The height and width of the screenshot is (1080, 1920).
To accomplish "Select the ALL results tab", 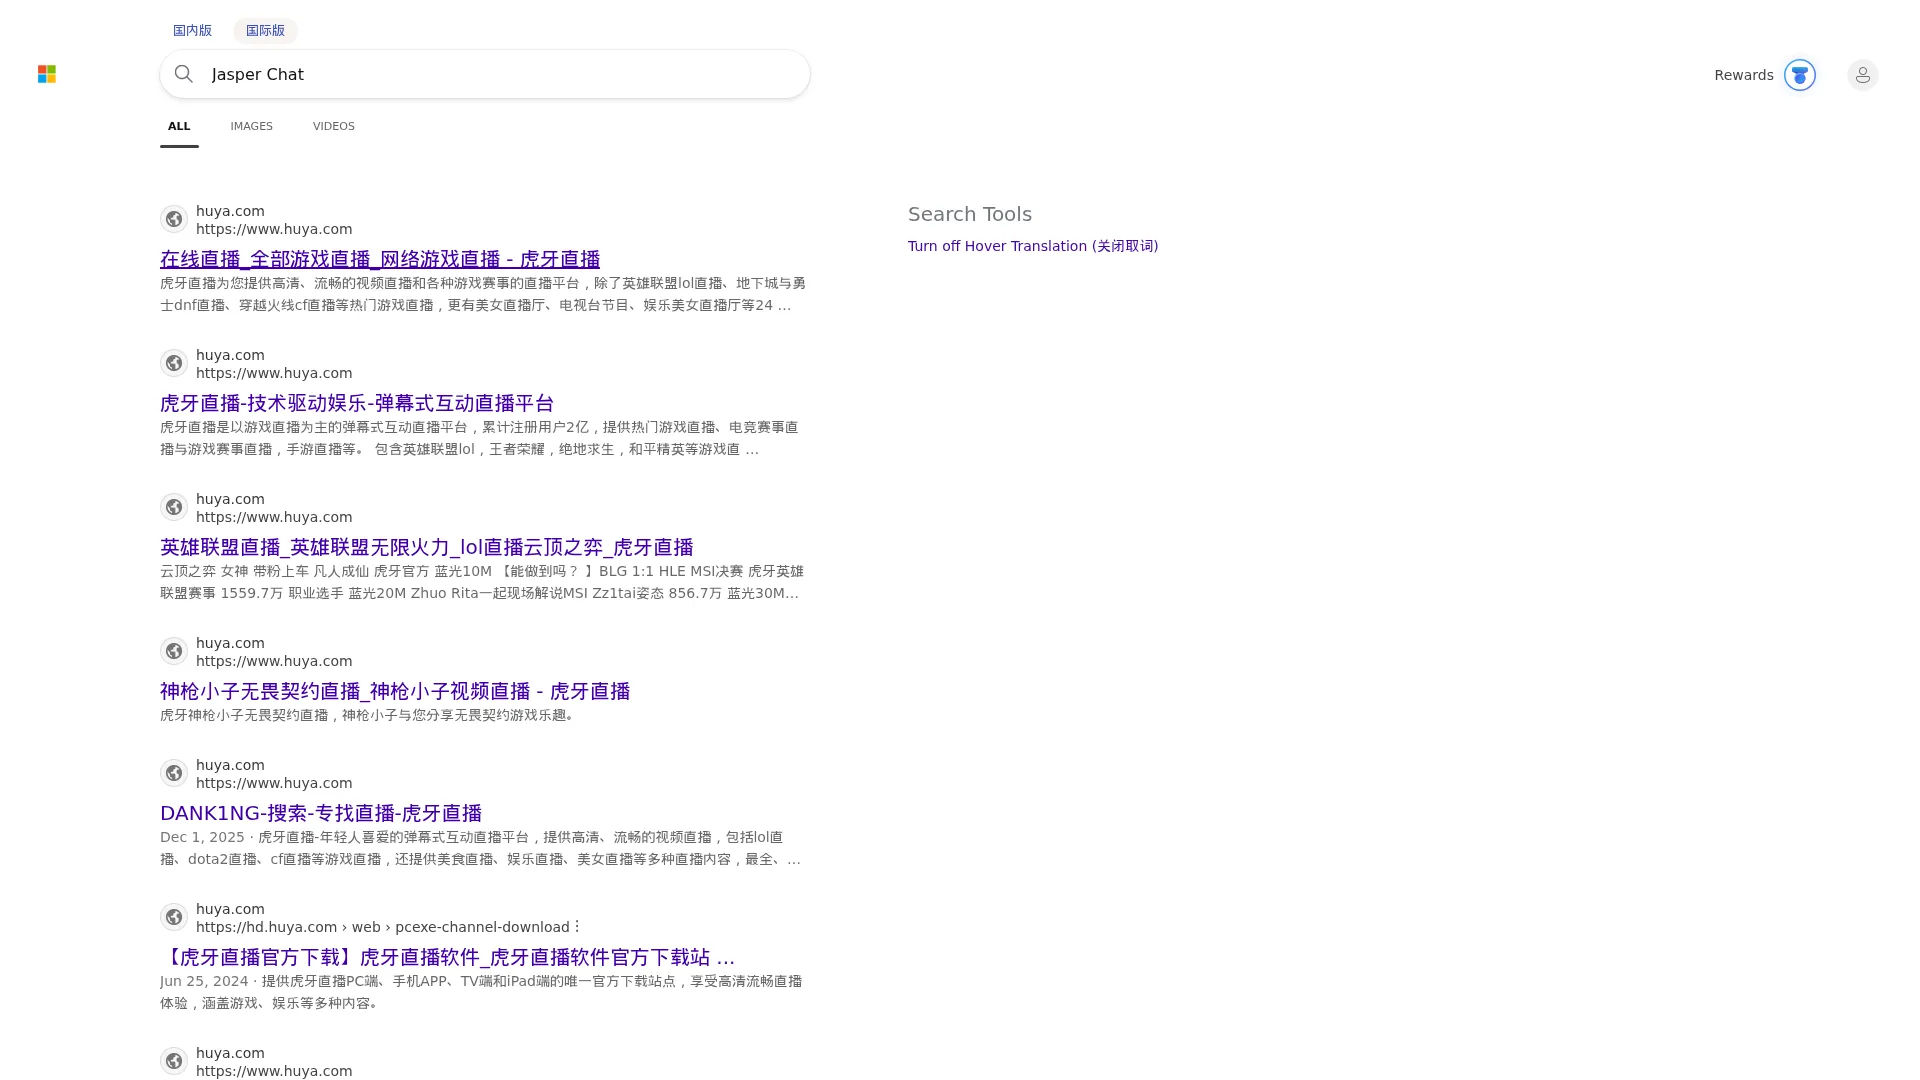I will pyautogui.click(x=179, y=126).
